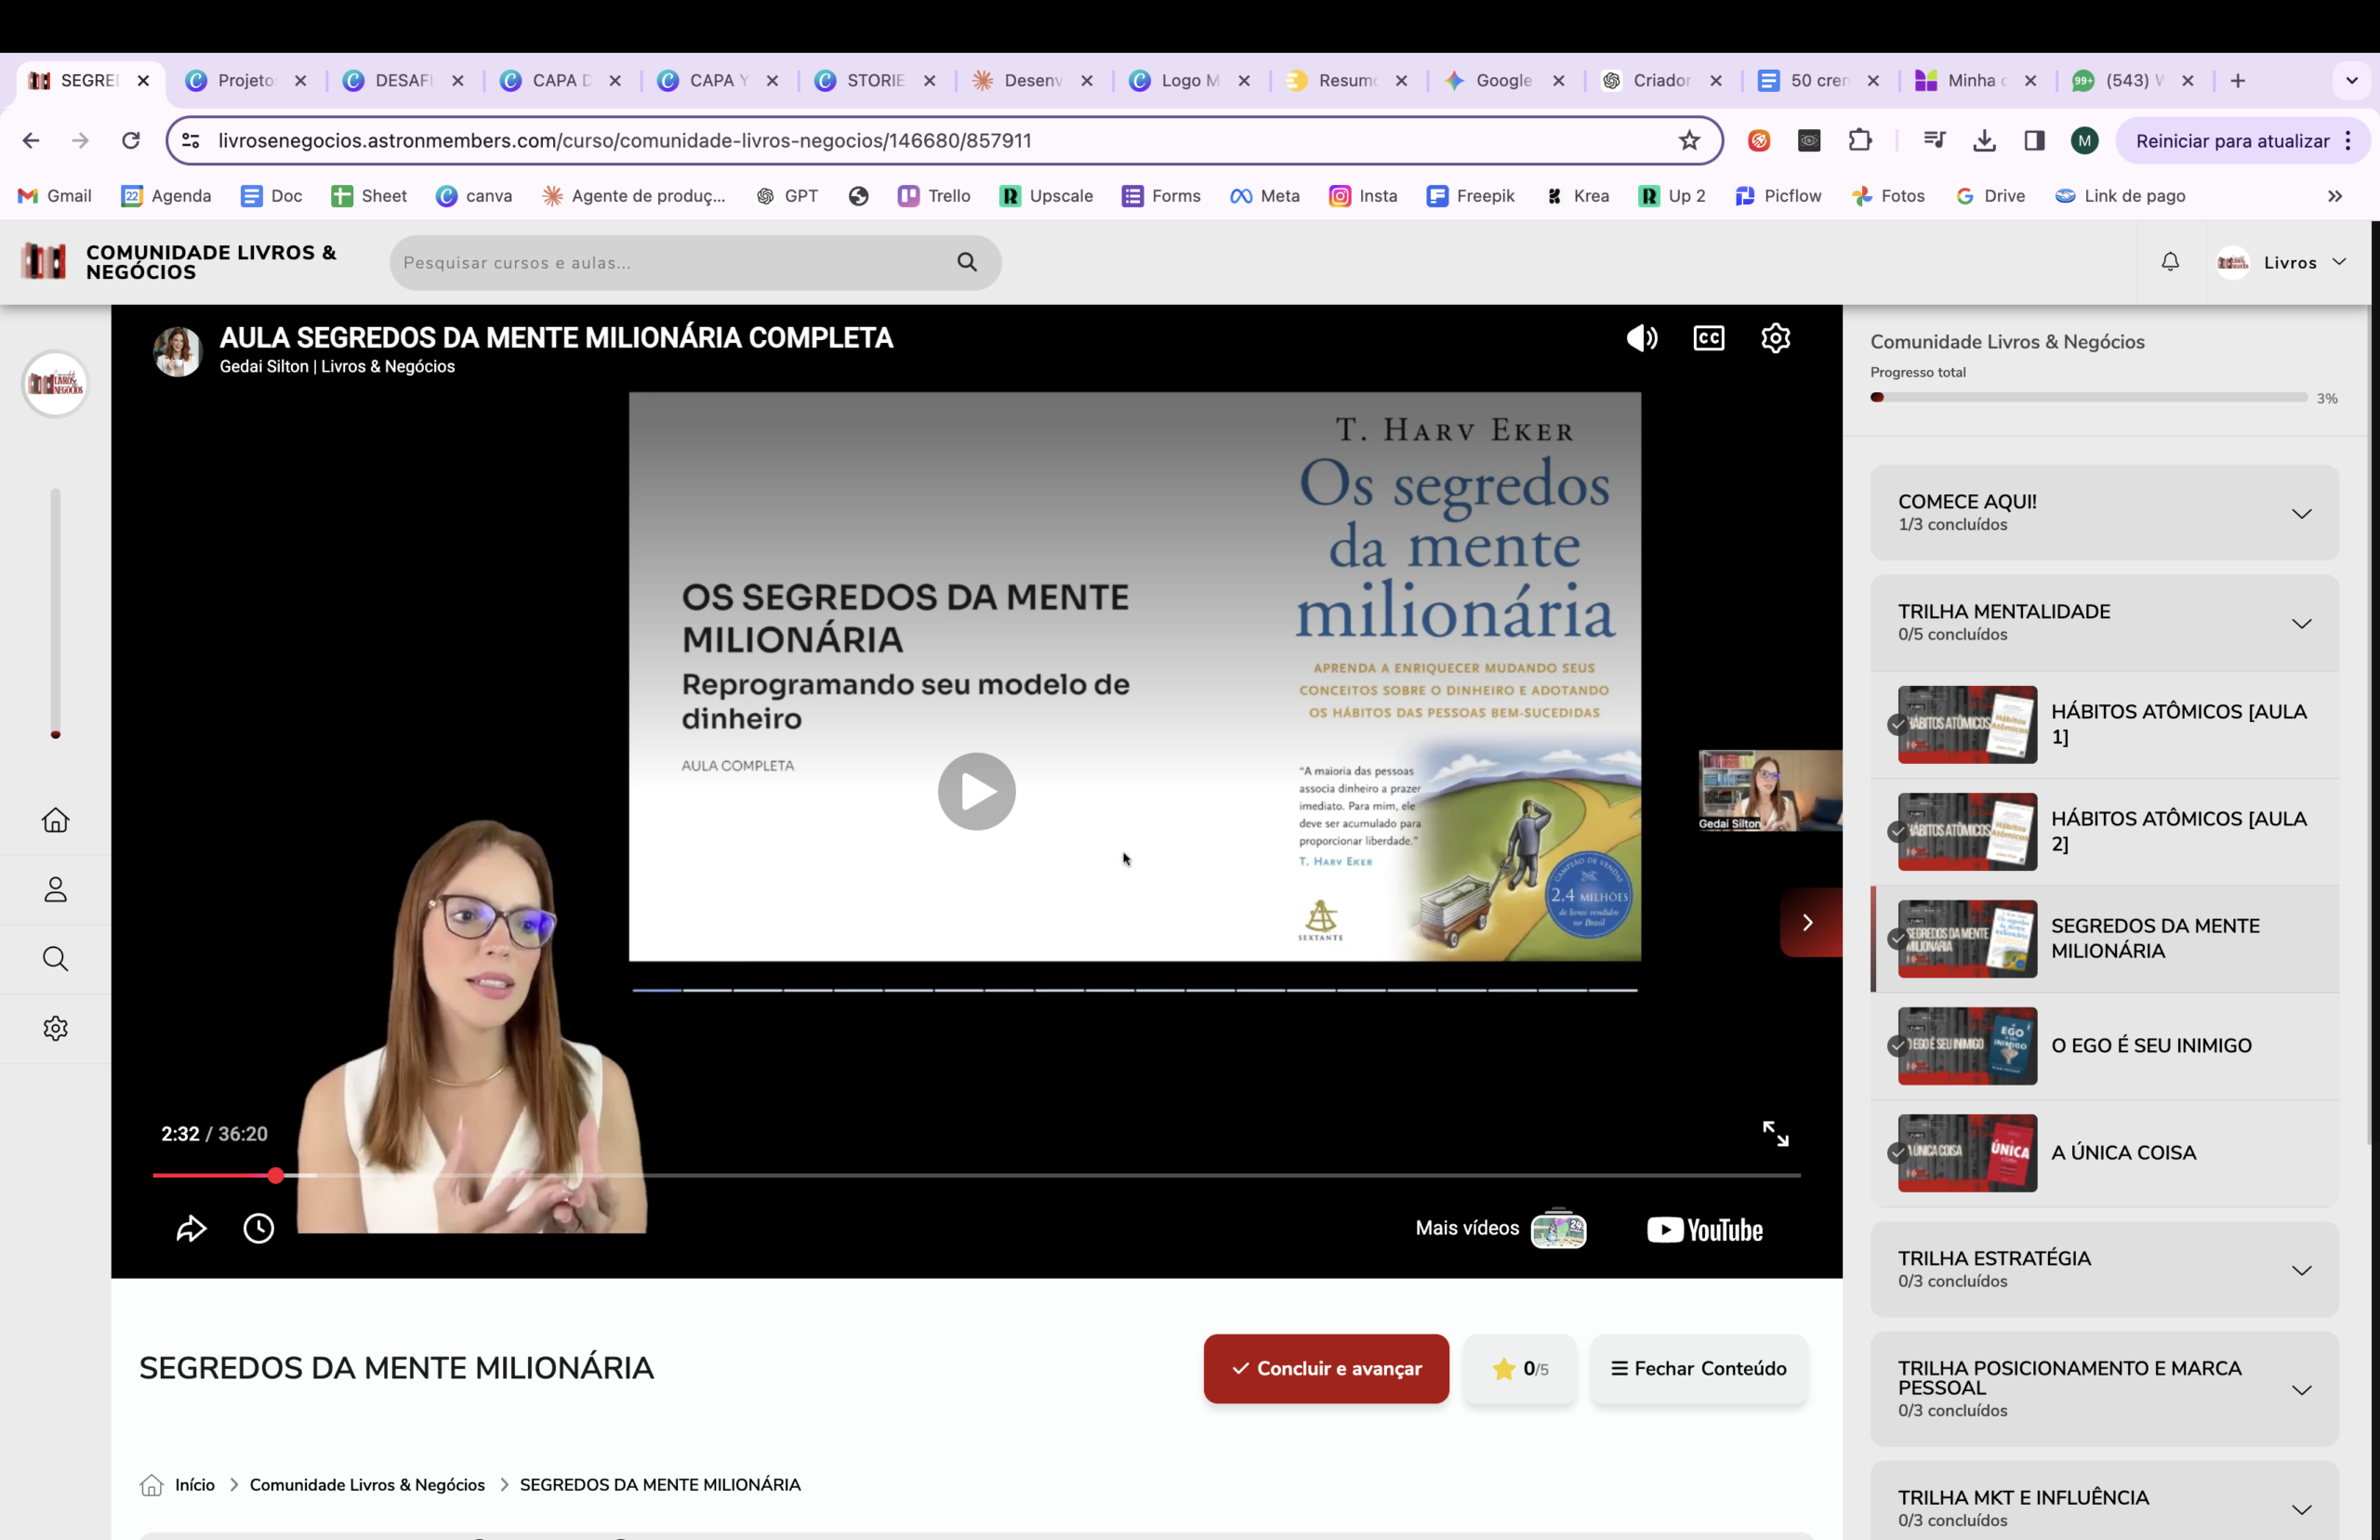This screenshot has width=2380, height=1540.
Task: Rate the lesson with the star 0/5 button
Action: pos(1519,1368)
